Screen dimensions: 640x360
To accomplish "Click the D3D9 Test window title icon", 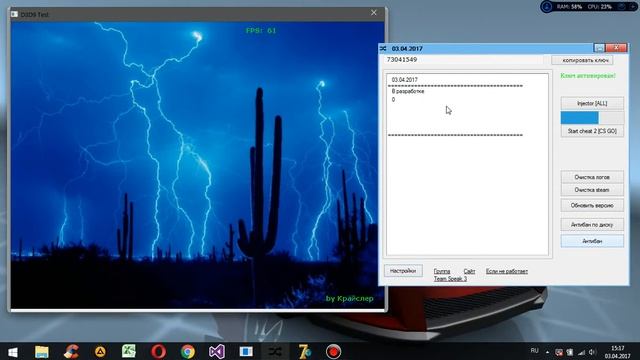I will click(14, 14).
